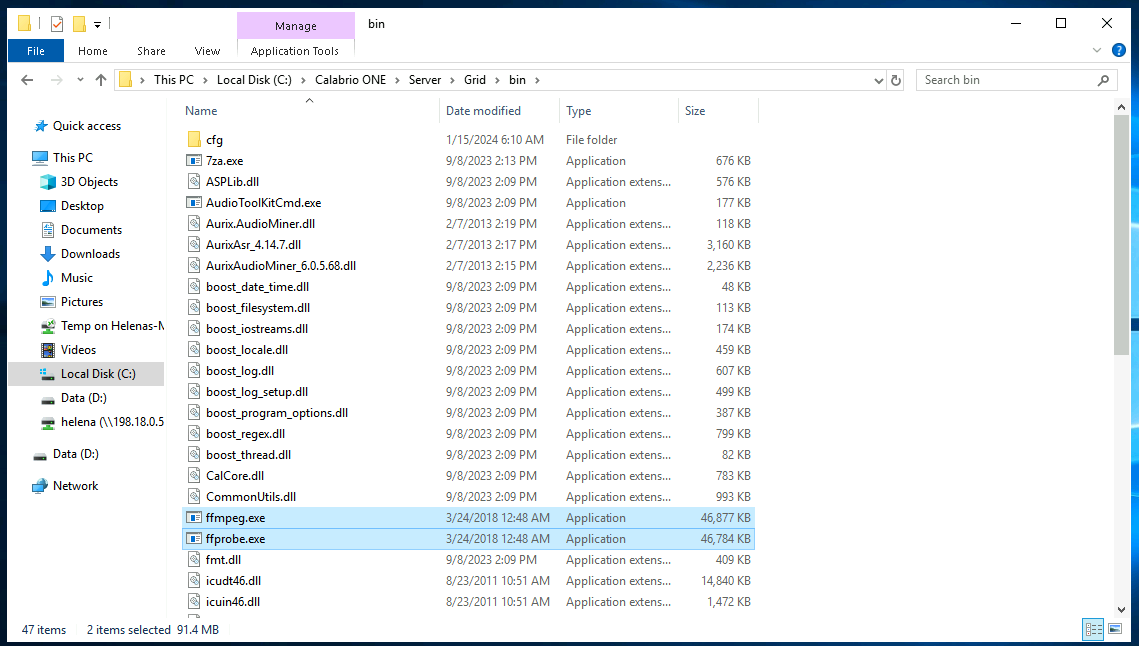Open the File menu
This screenshot has width=1139, height=646.
(36, 51)
